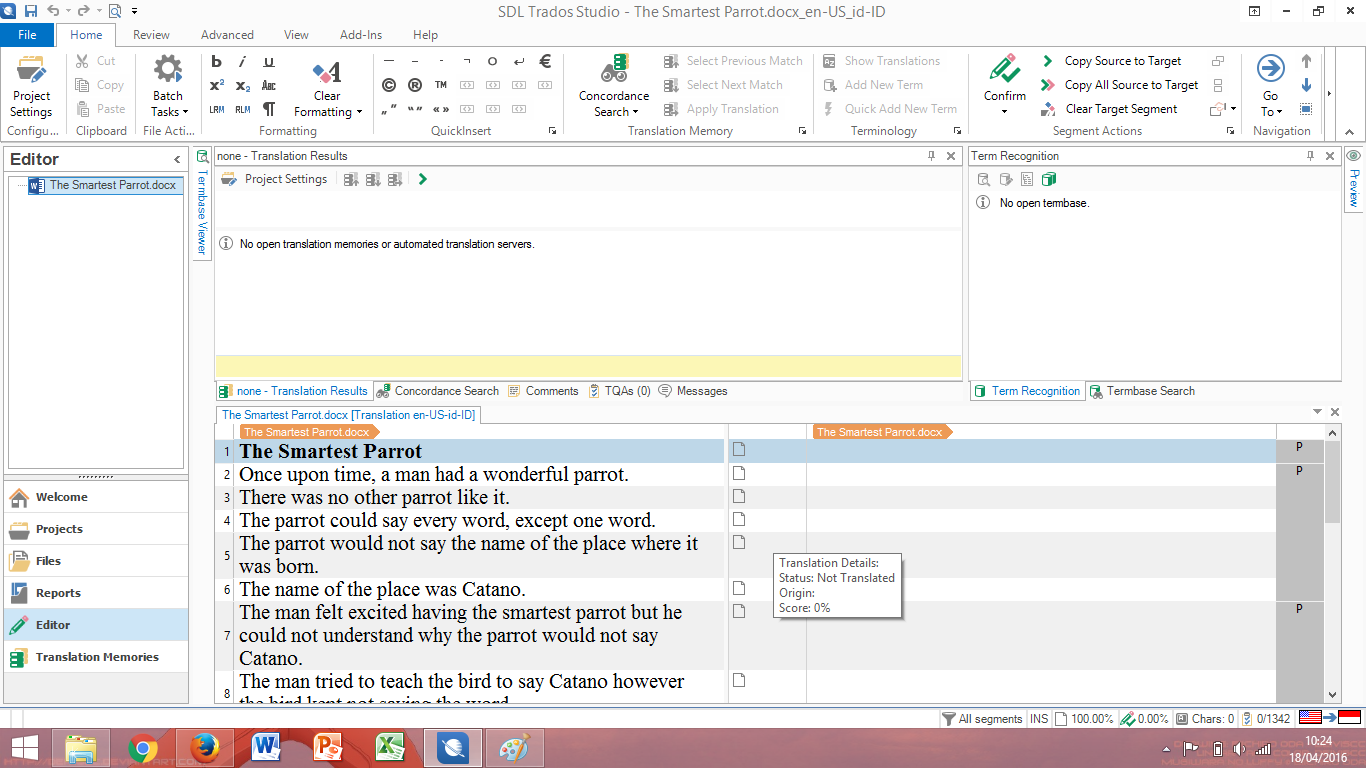This screenshot has width=1366, height=768.
Task: Apply italic formatting
Action: pos(243,61)
